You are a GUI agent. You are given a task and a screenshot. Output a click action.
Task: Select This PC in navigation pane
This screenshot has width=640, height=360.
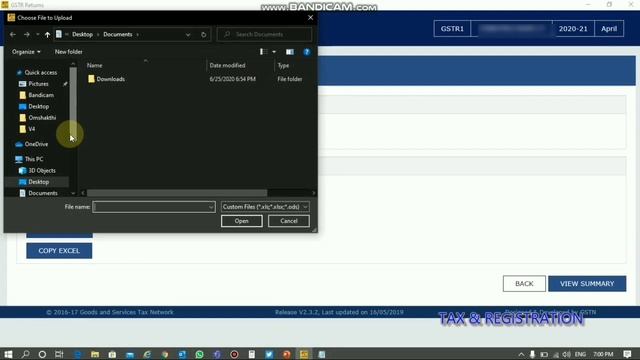tap(33, 159)
